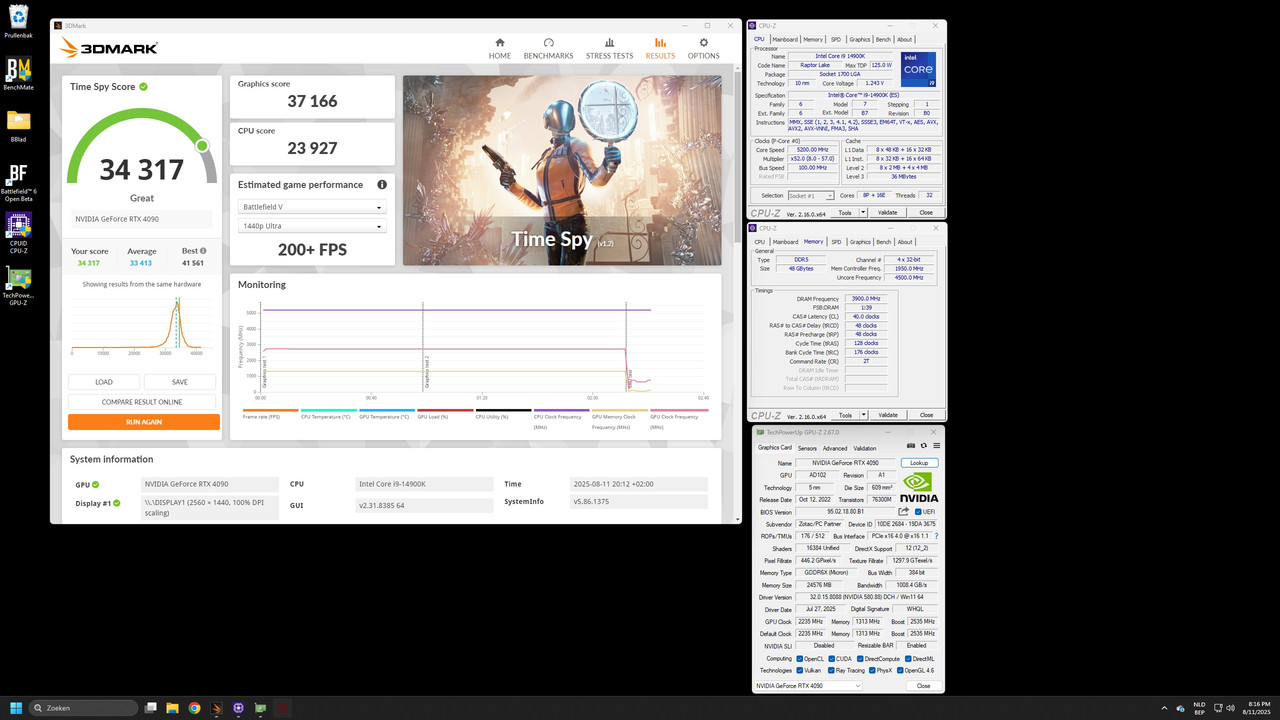Open the CPUID CPU-Z desktop shortcut
This screenshot has width=1280, height=720.
coord(18,234)
